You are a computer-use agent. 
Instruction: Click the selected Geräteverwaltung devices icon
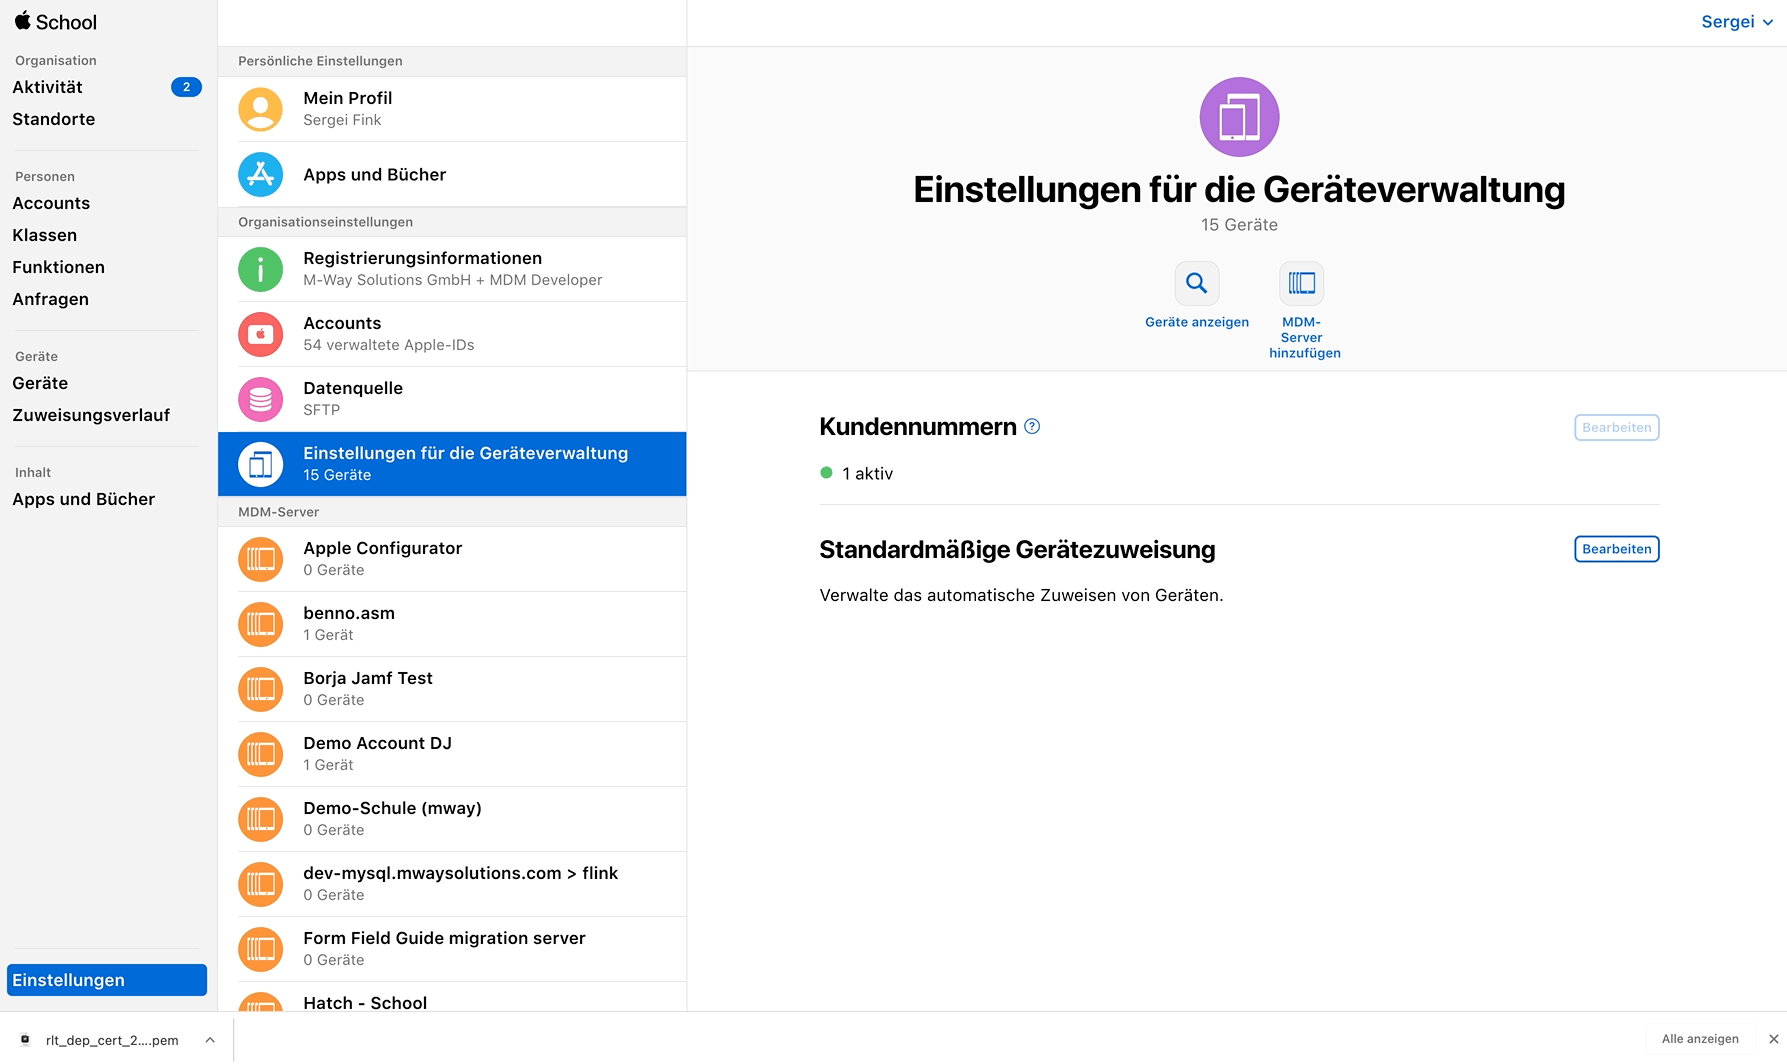point(260,464)
